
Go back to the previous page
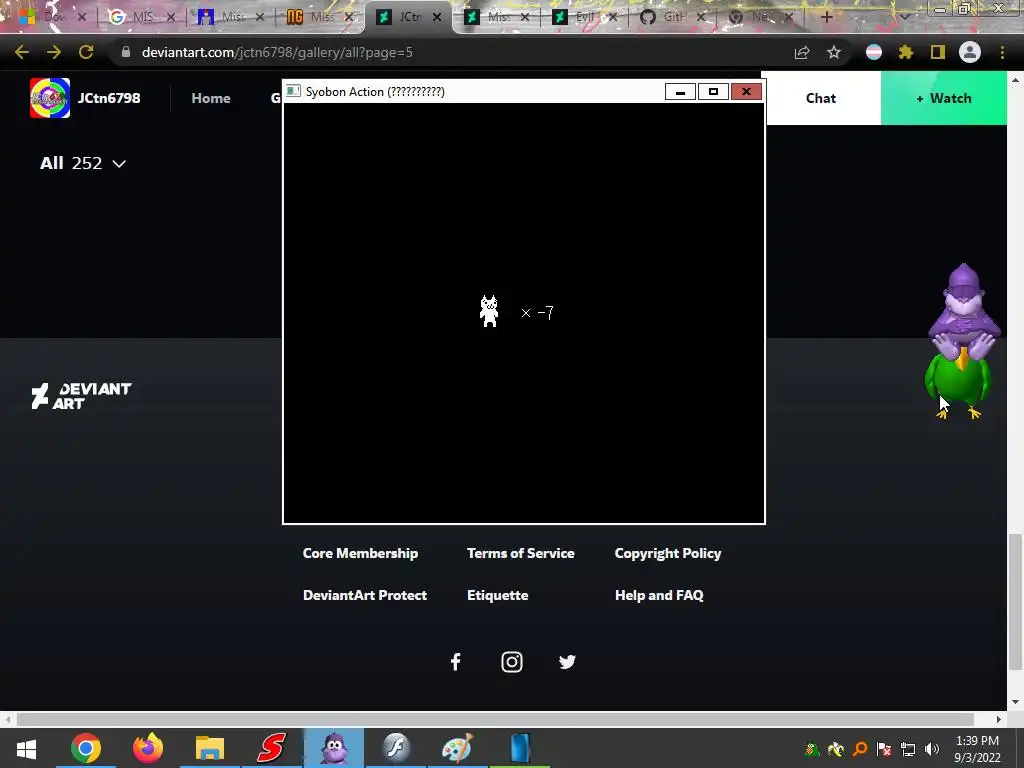[x=22, y=52]
